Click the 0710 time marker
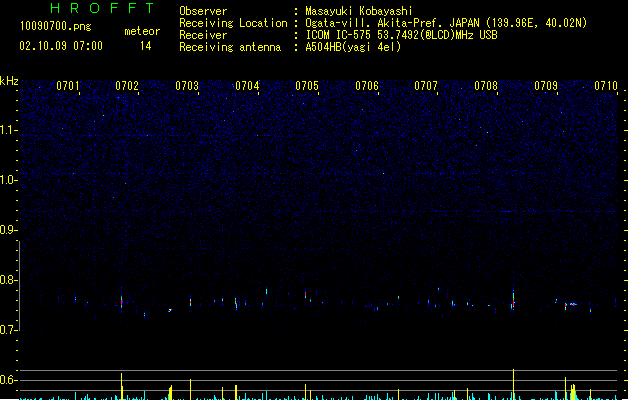The height and width of the screenshot is (400, 629). [606, 86]
